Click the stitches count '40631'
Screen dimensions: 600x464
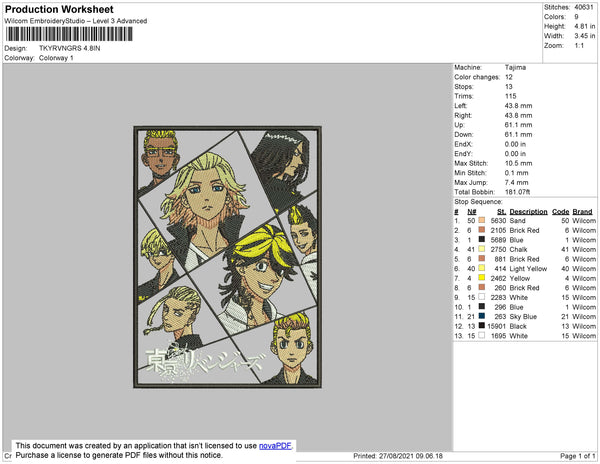(x=584, y=7)
